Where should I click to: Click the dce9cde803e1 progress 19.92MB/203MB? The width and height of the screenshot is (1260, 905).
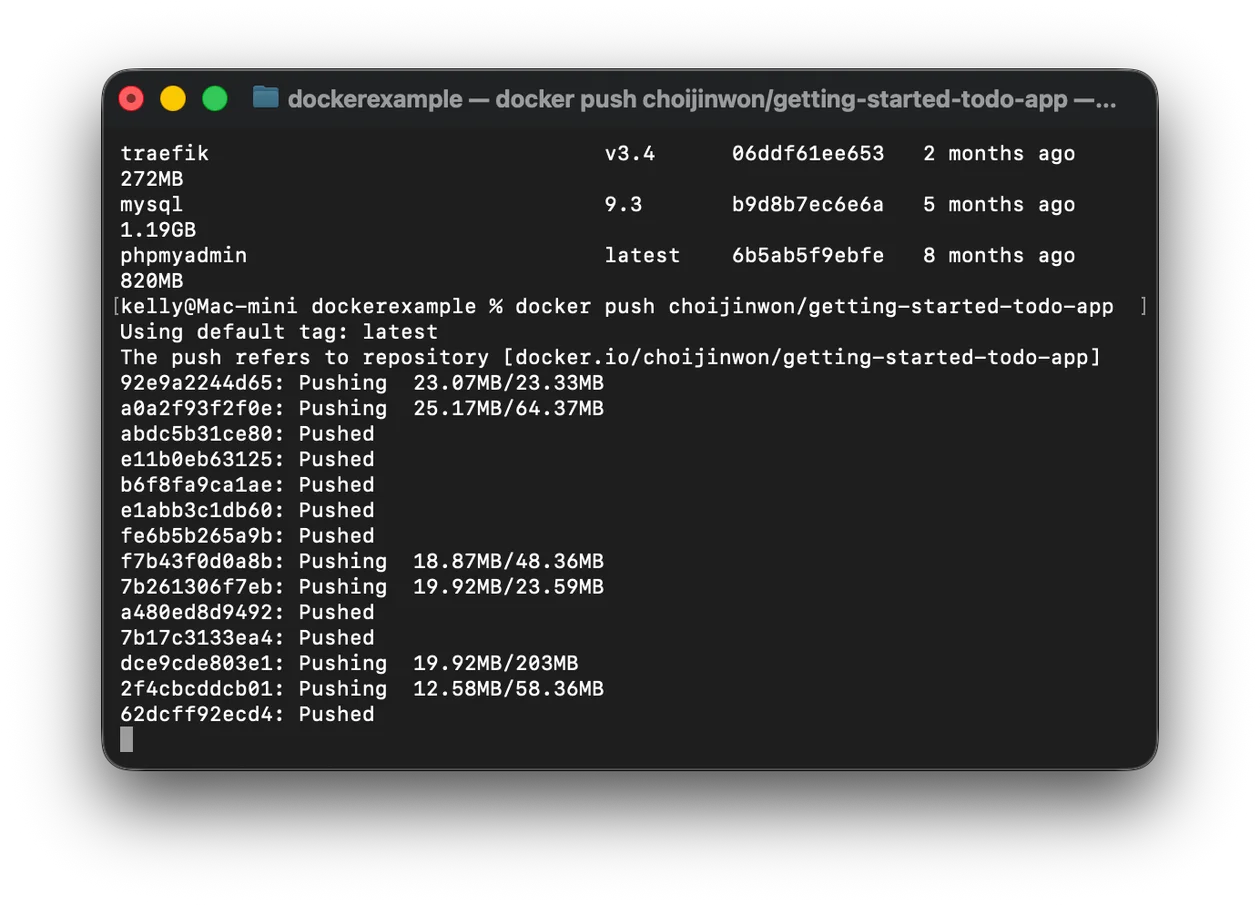tap(495, 663)
